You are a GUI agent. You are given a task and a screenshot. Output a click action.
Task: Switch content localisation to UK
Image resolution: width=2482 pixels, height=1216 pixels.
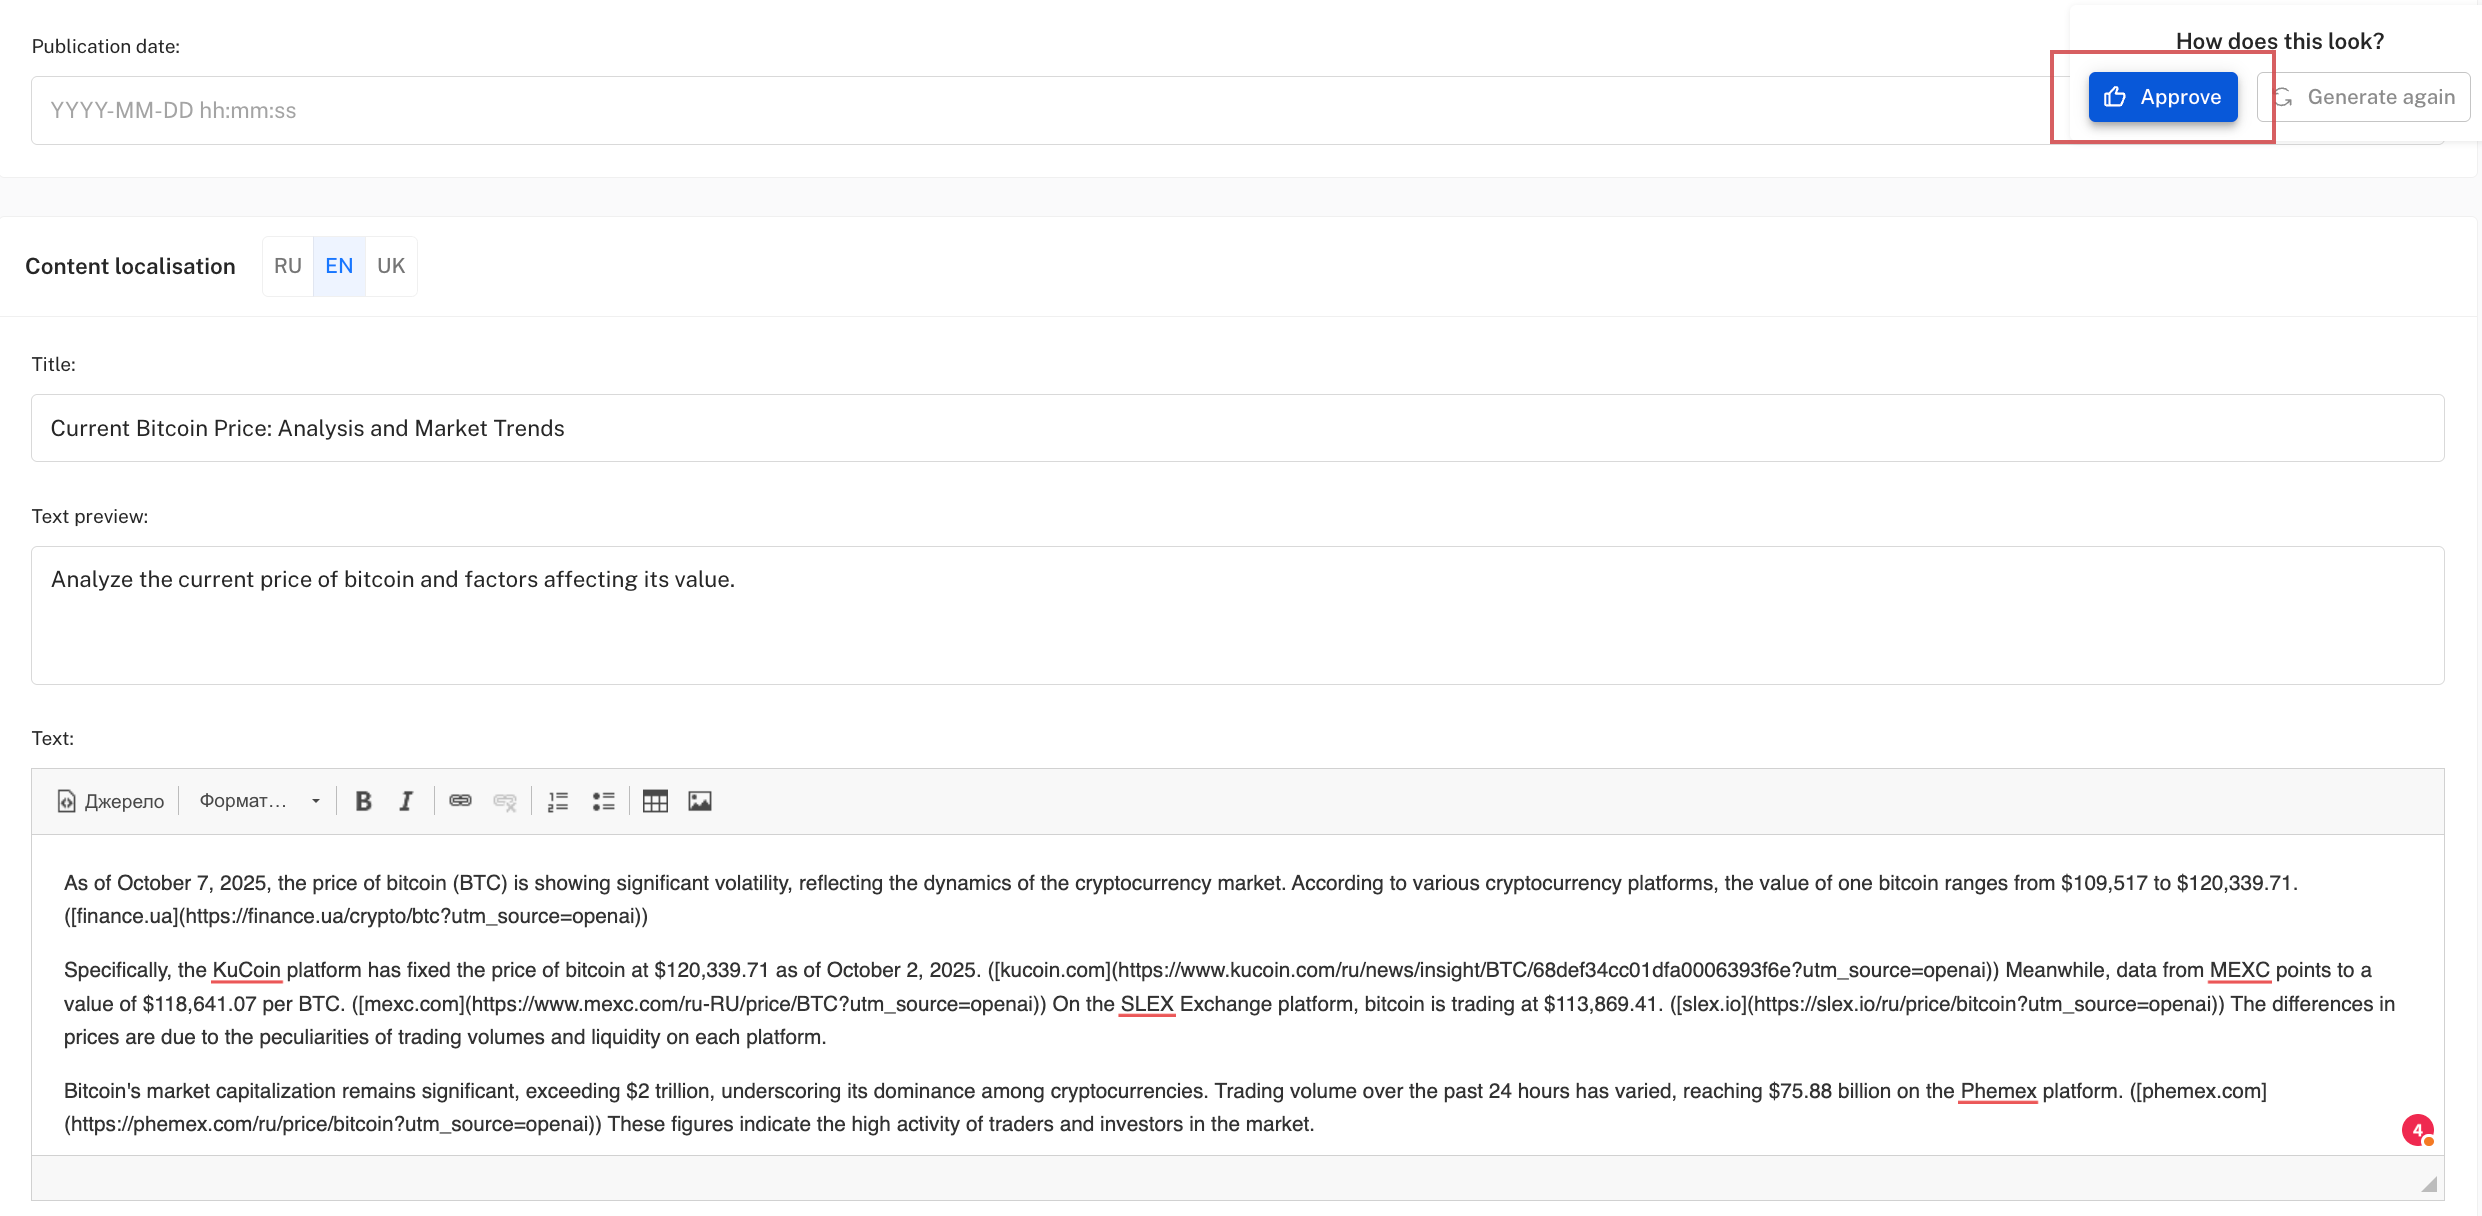coord(391,266)
